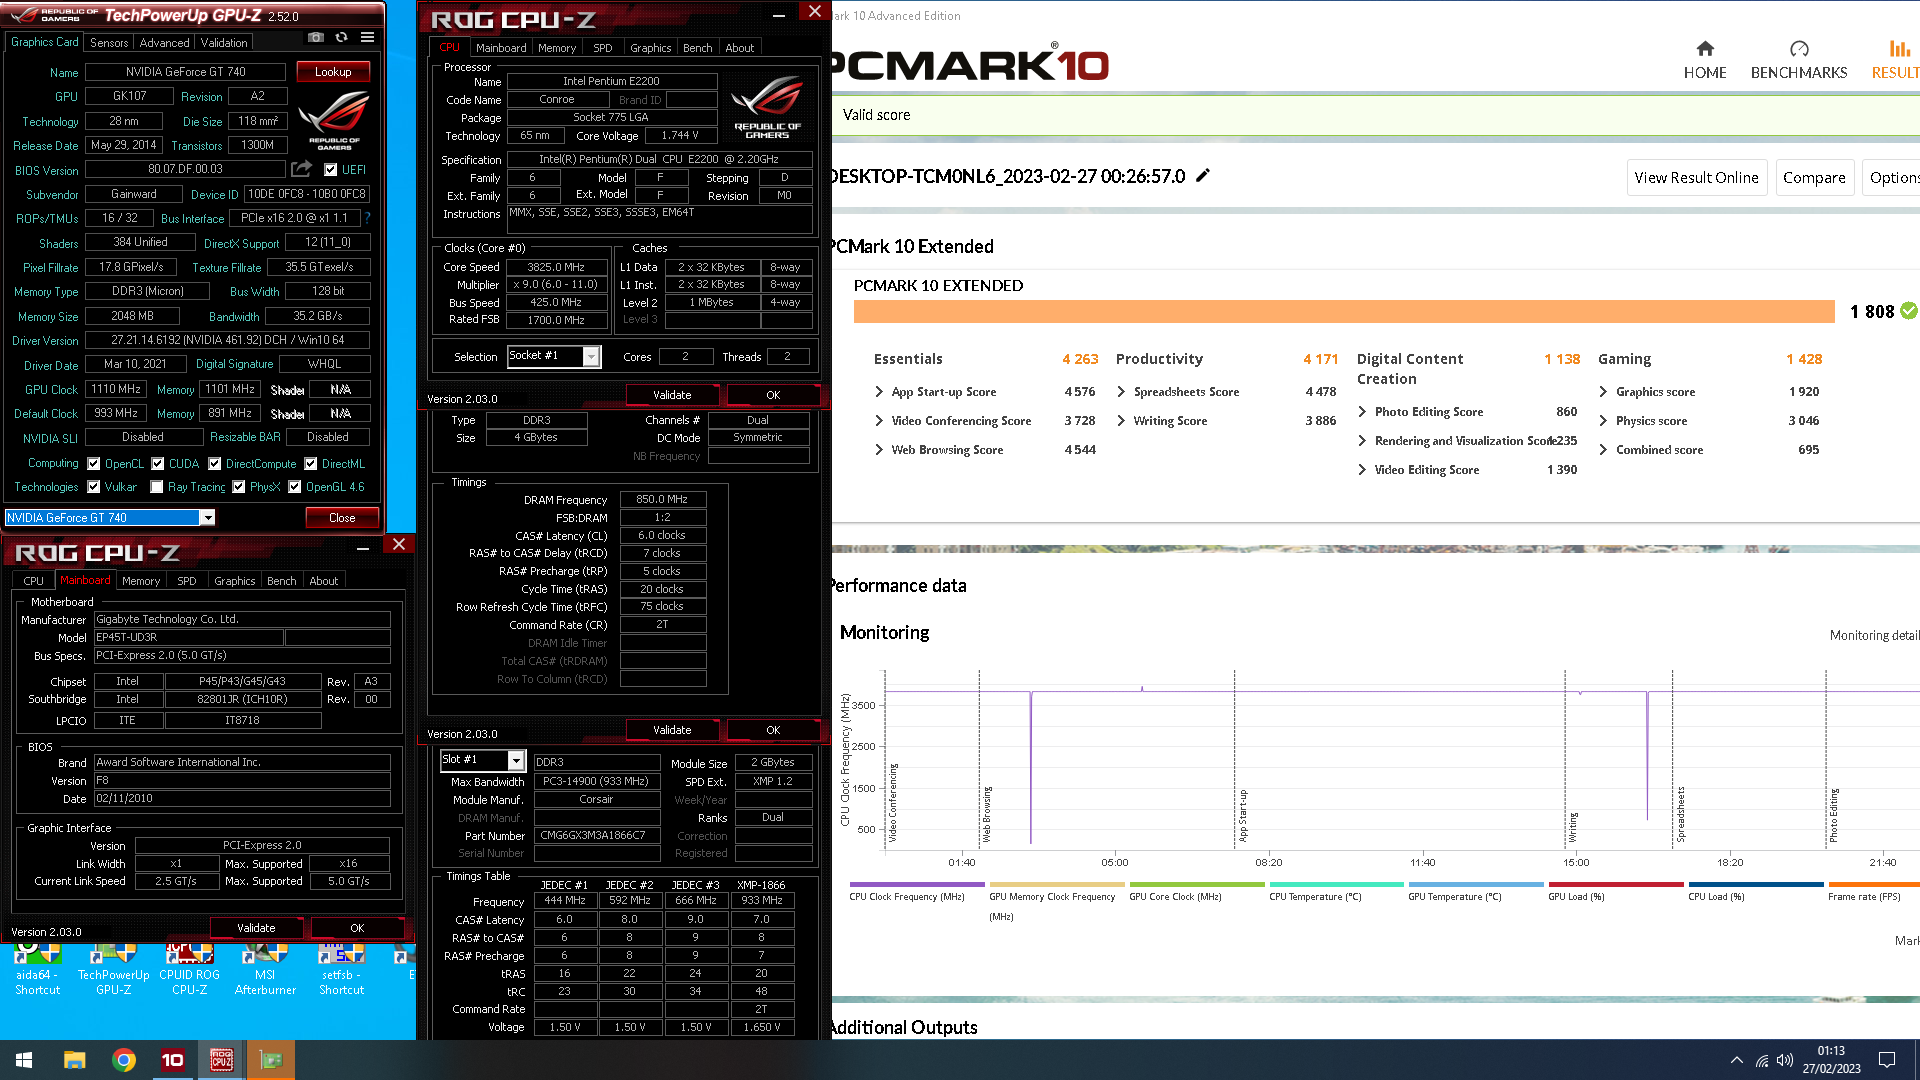This screenshot has height=1080, width=1920.
Task: Open the aida64 desktop shortcut
Action: (x=37, y=968)
